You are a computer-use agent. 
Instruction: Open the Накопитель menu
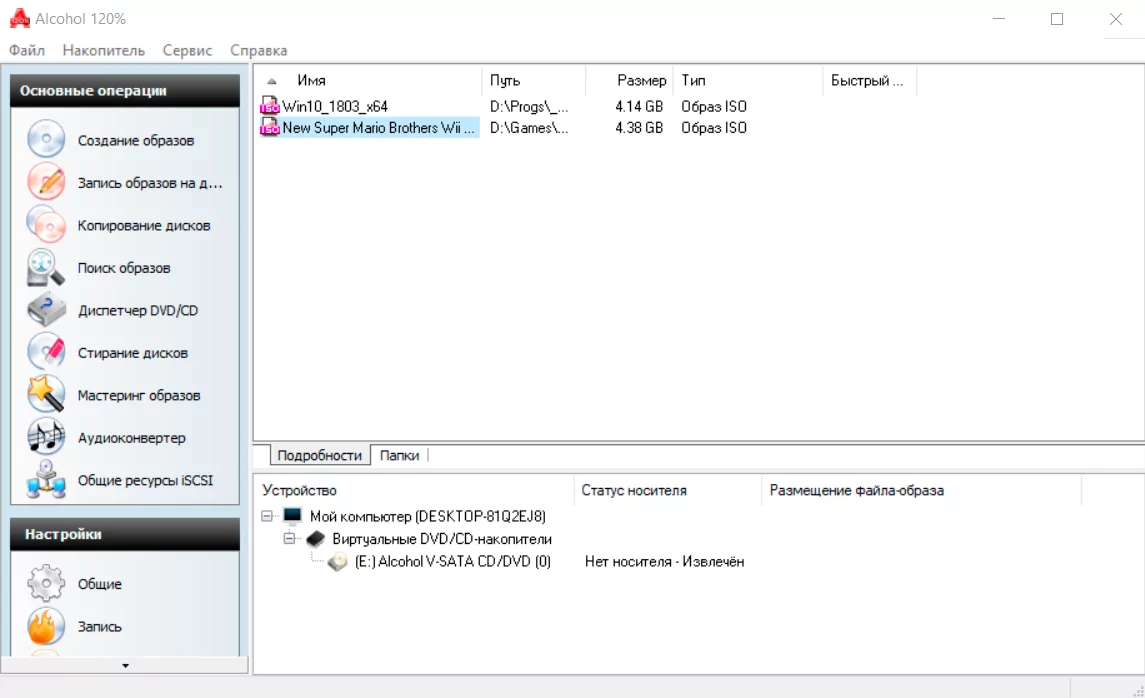tap(104, 50)
